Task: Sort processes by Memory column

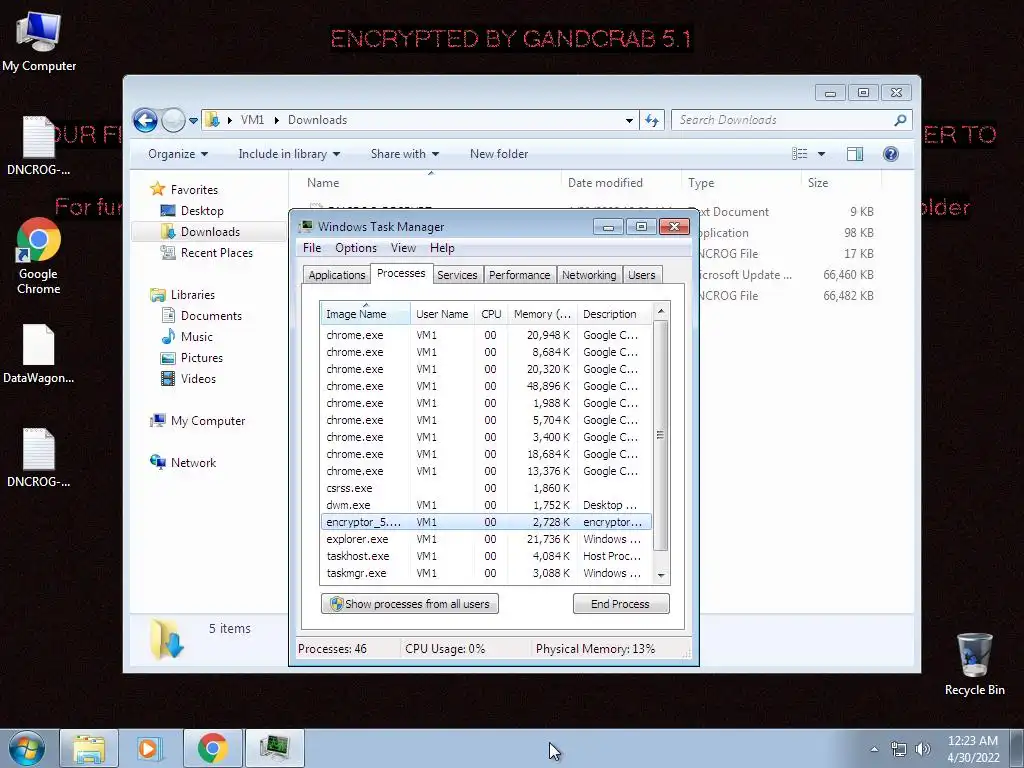Action: pos(542,314)
